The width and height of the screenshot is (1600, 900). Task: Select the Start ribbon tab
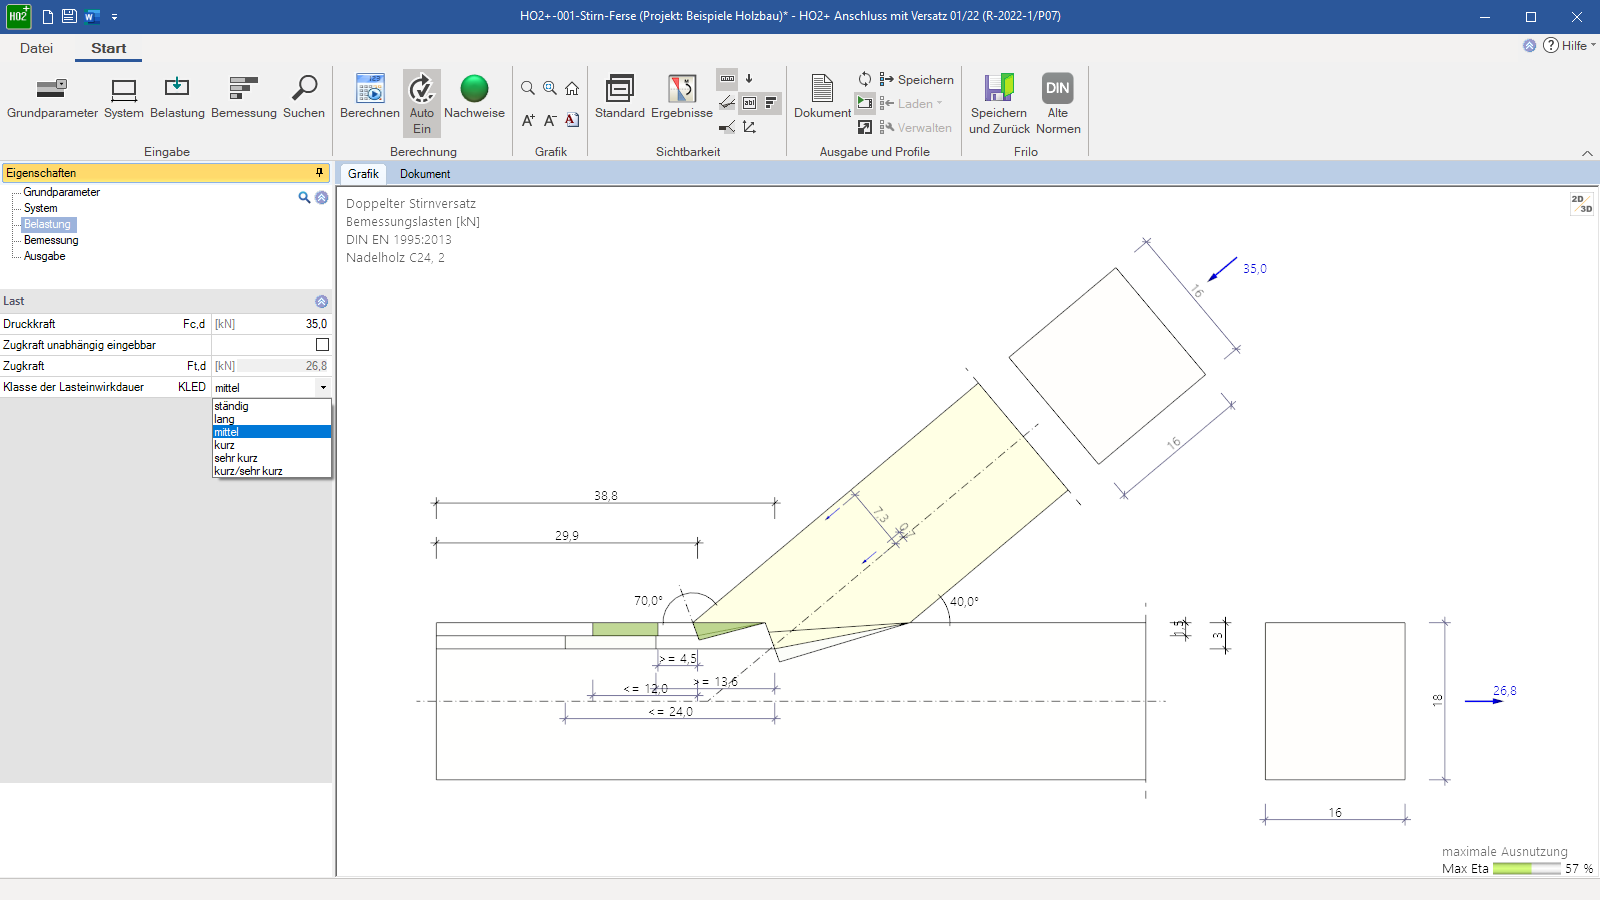108,48
